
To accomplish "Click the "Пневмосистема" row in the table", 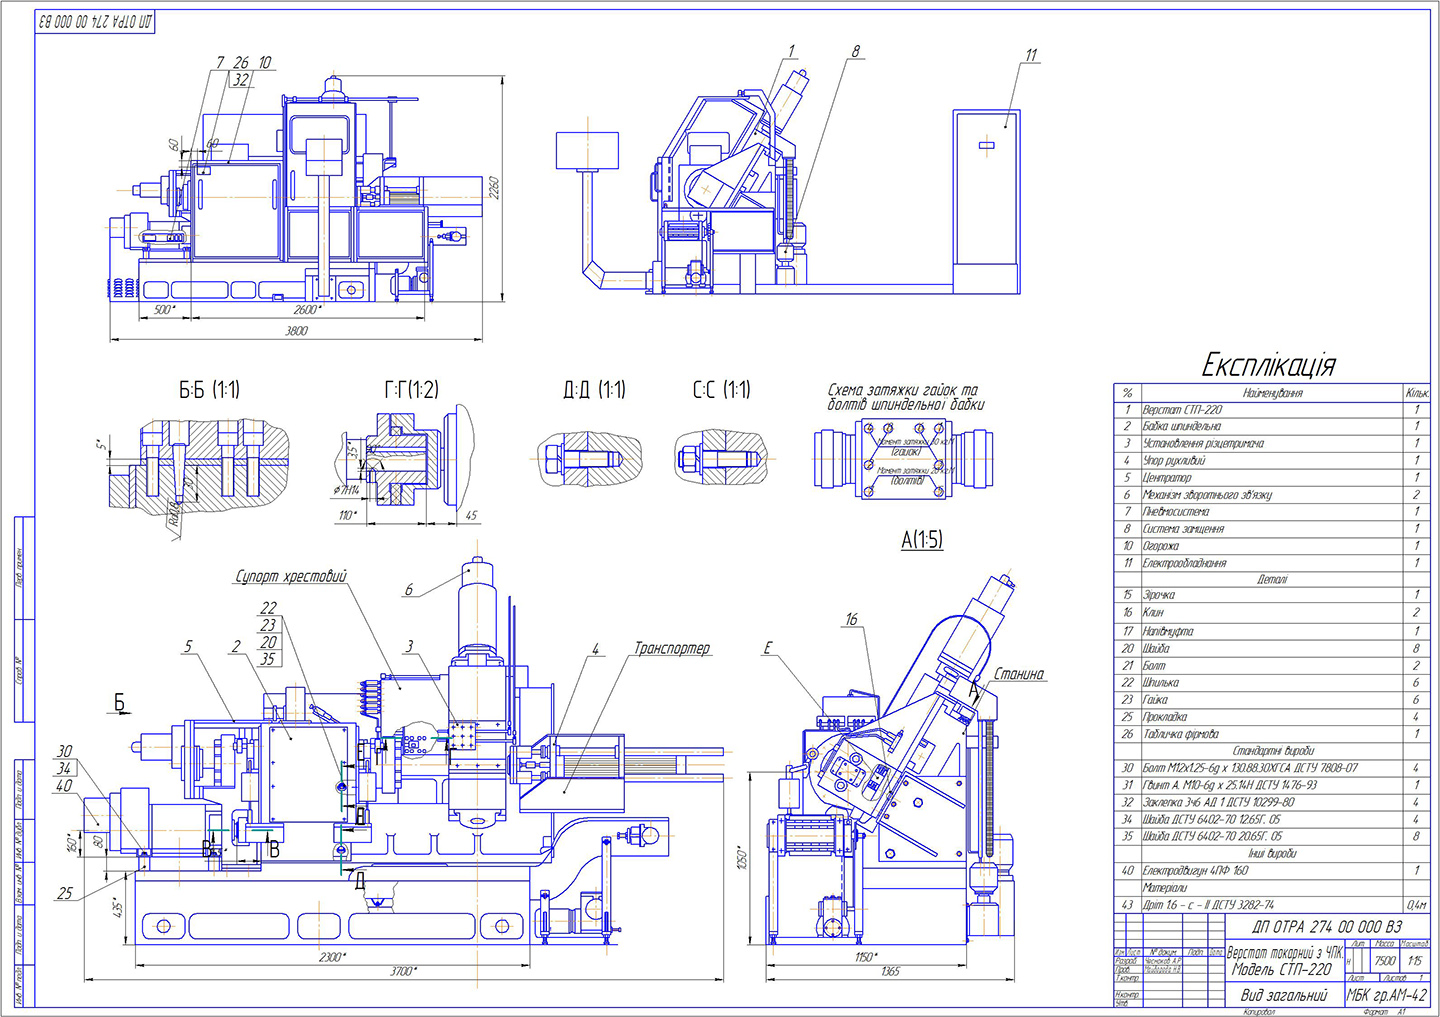I will [x=1176, y=512].
